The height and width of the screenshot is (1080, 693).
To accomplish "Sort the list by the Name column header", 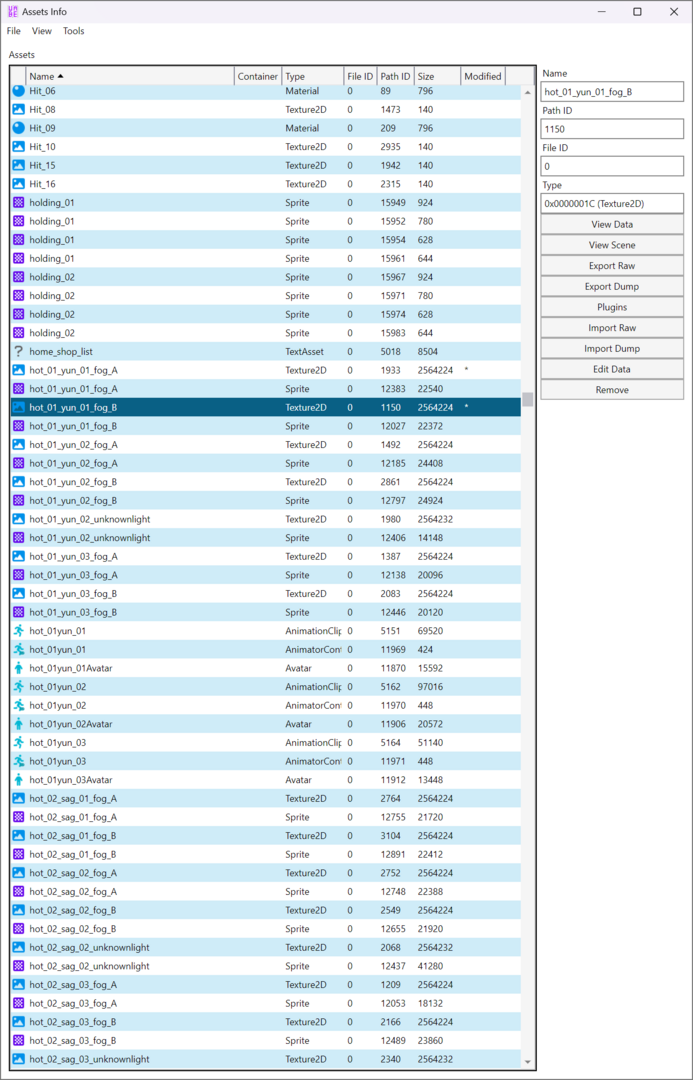I will (x=130, y=76).
